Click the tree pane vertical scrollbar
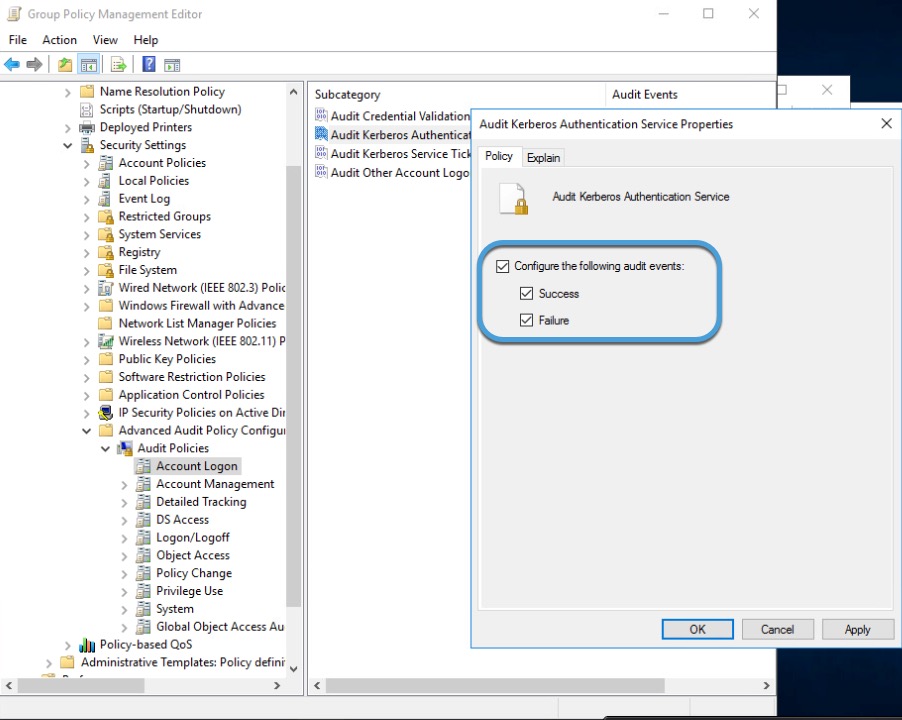Screen dimensions: 902x720 coord(293,400)
